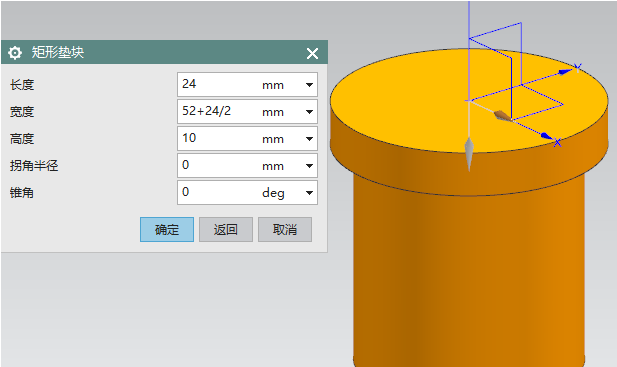Select the gray downward arrow handle on model

469,153
